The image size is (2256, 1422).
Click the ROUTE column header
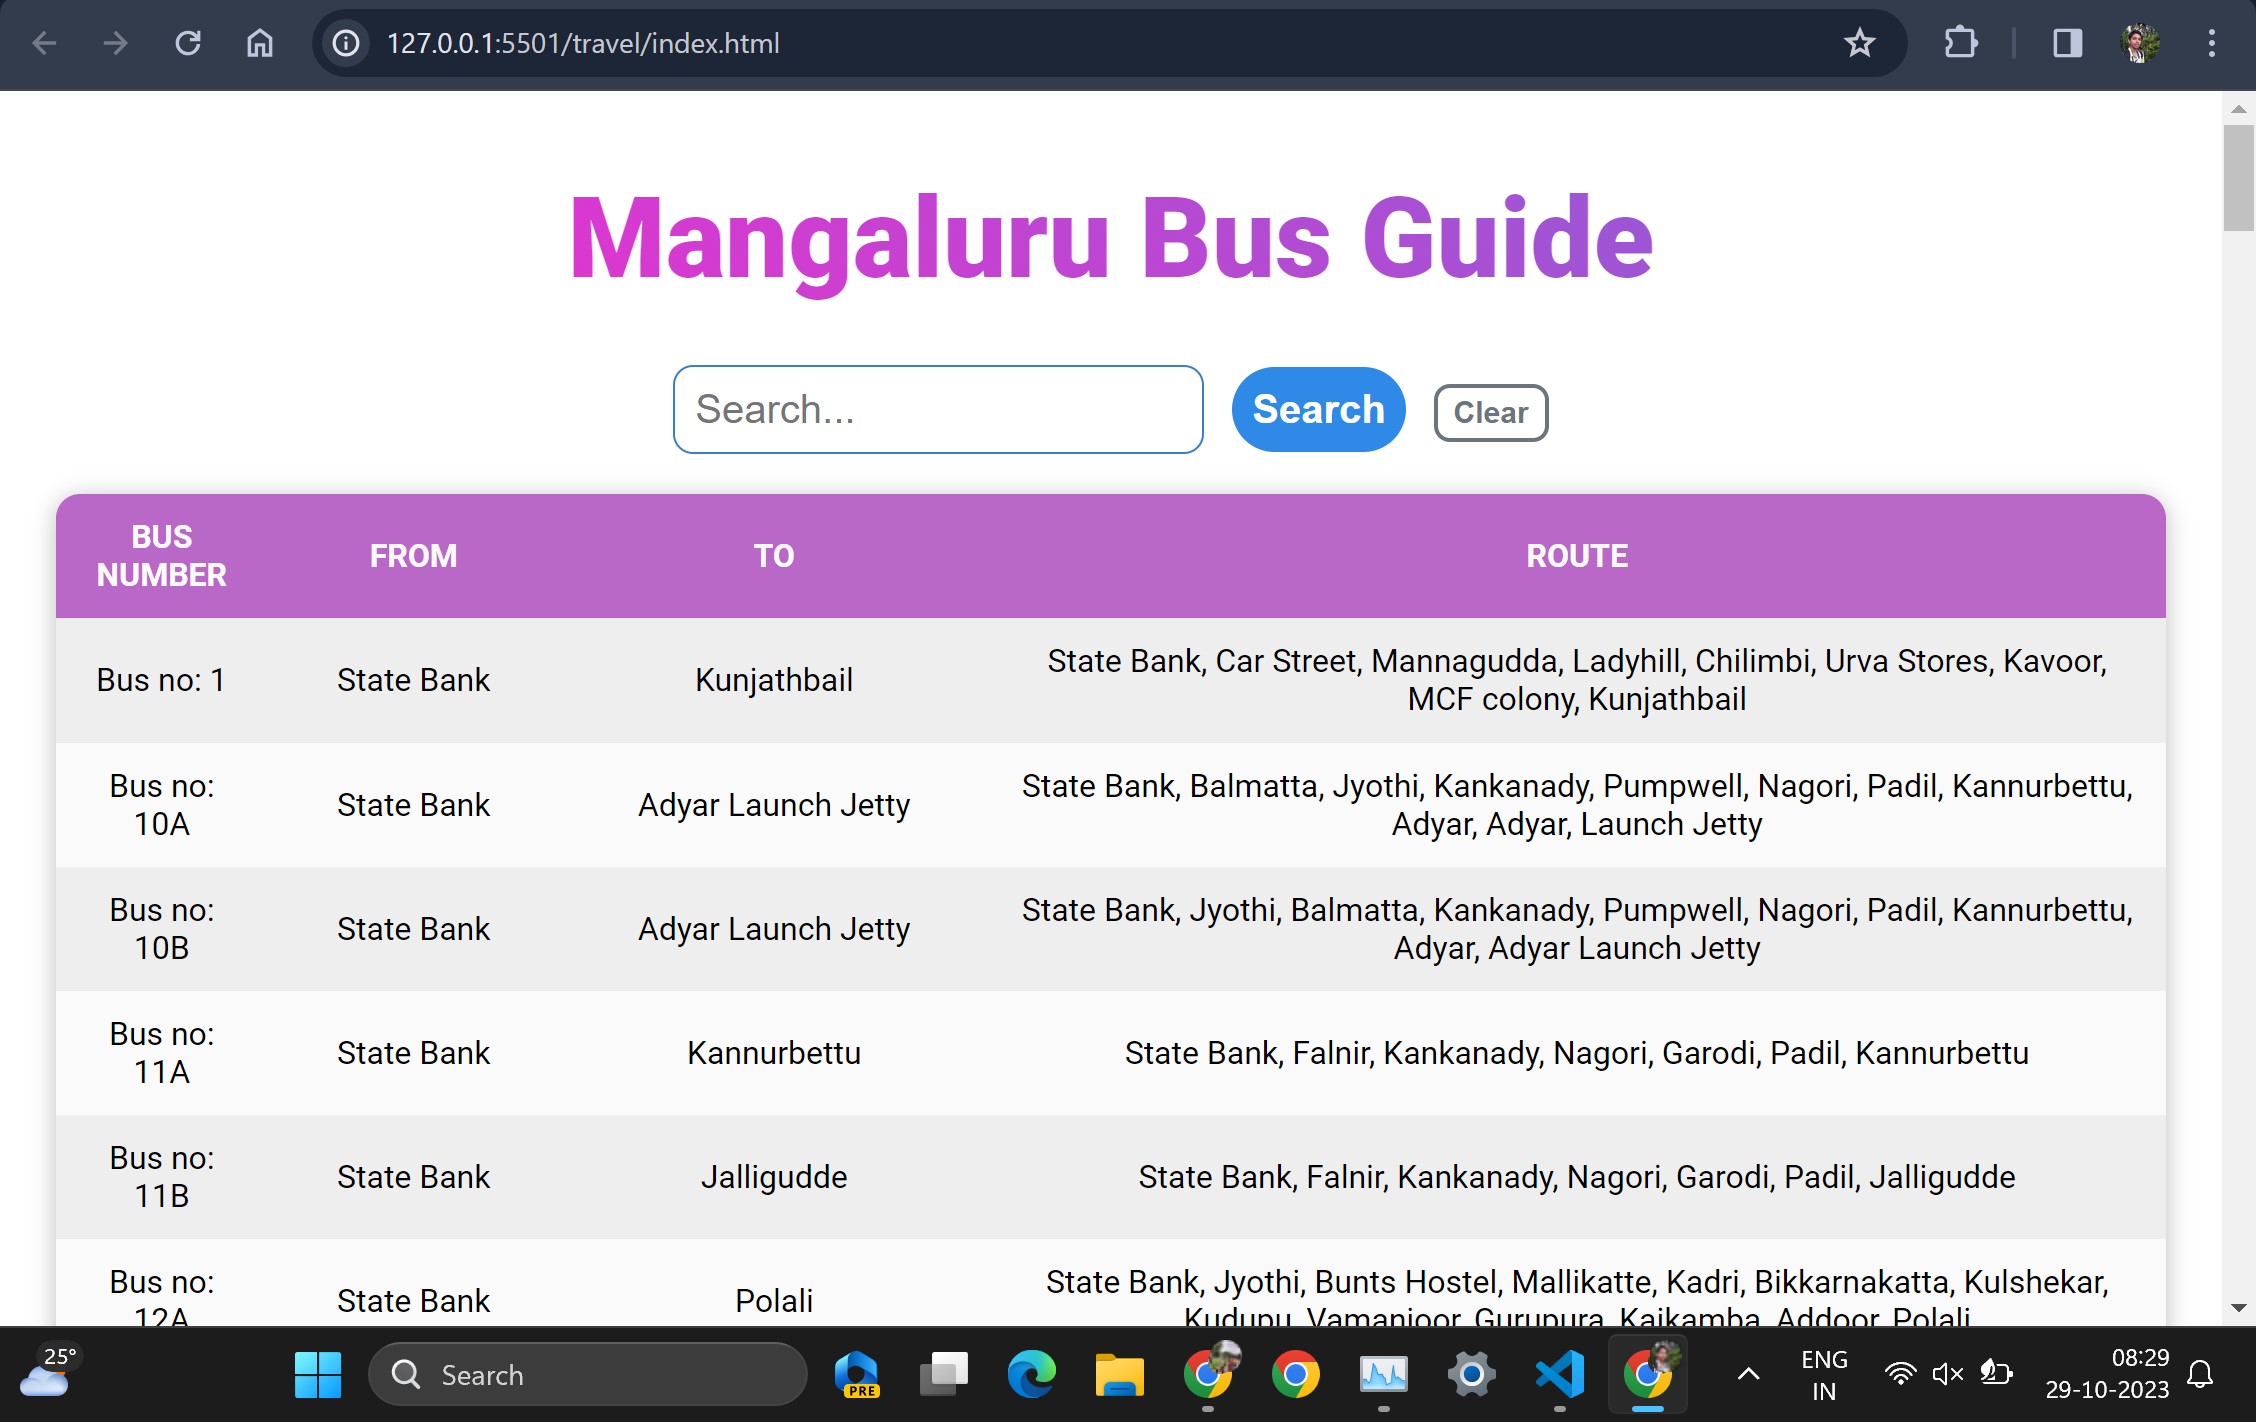tap(1576, 556)
